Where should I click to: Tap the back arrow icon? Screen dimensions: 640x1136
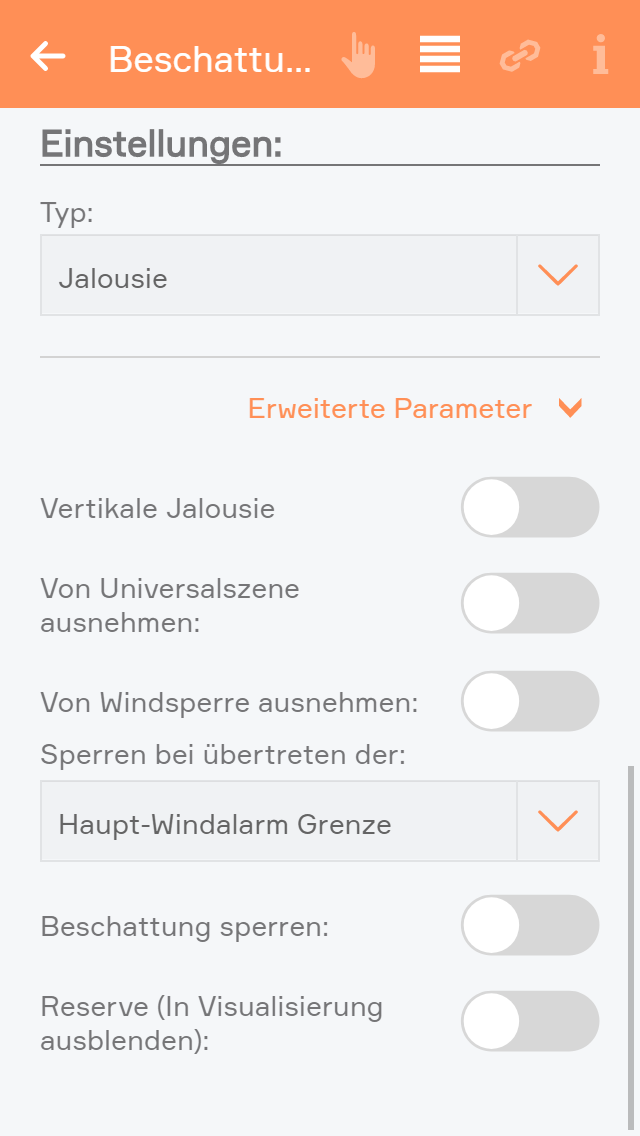(48, 56)
